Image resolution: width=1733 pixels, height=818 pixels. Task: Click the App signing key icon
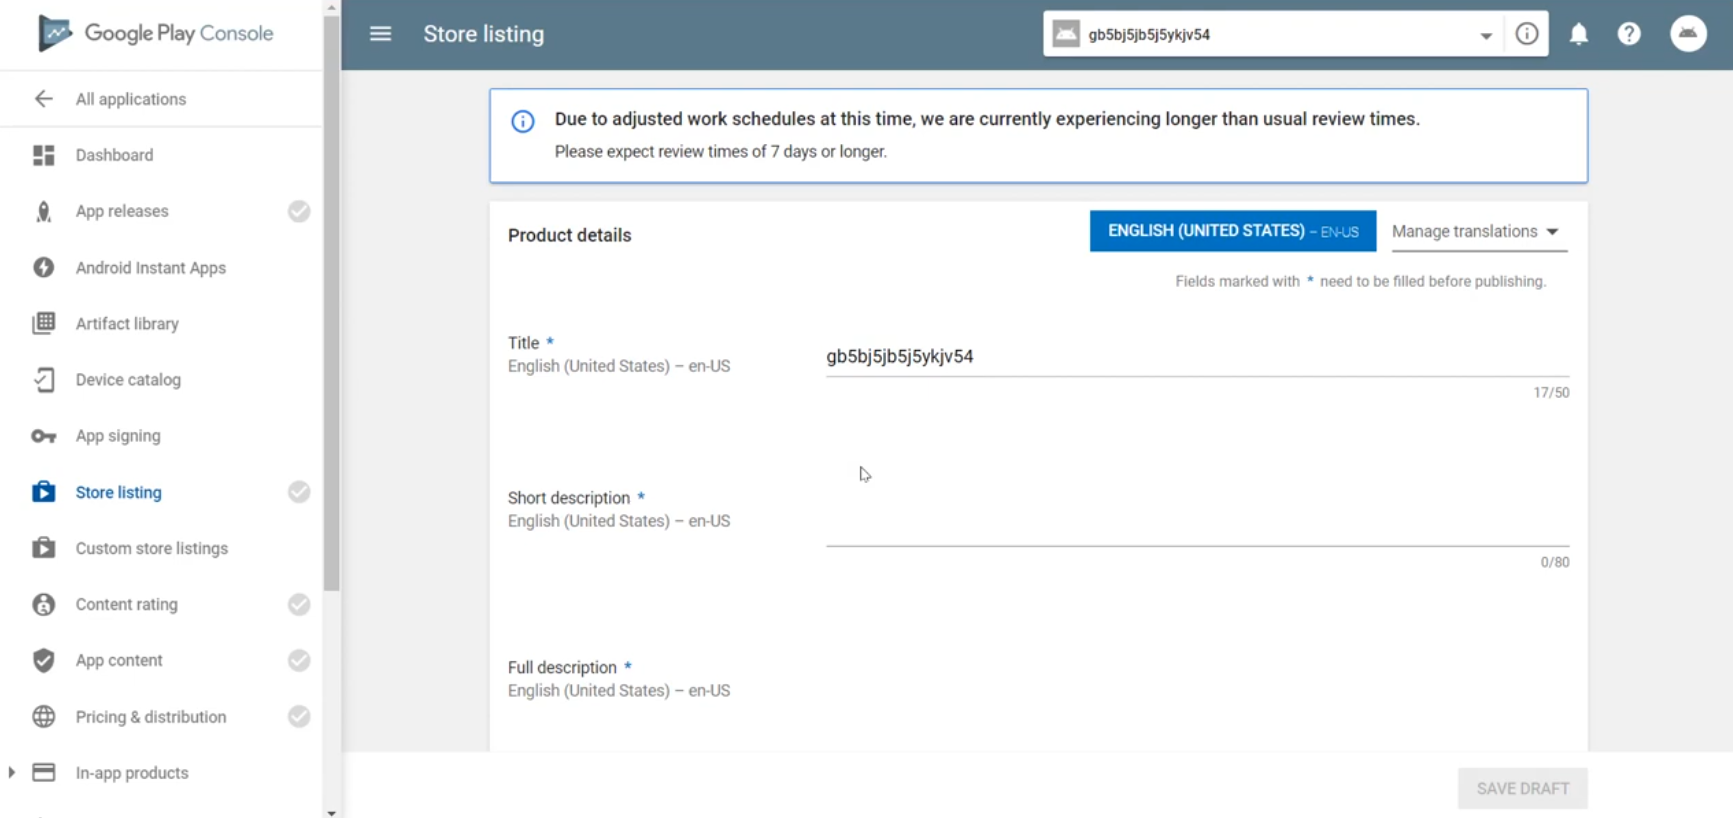point(43,436)
